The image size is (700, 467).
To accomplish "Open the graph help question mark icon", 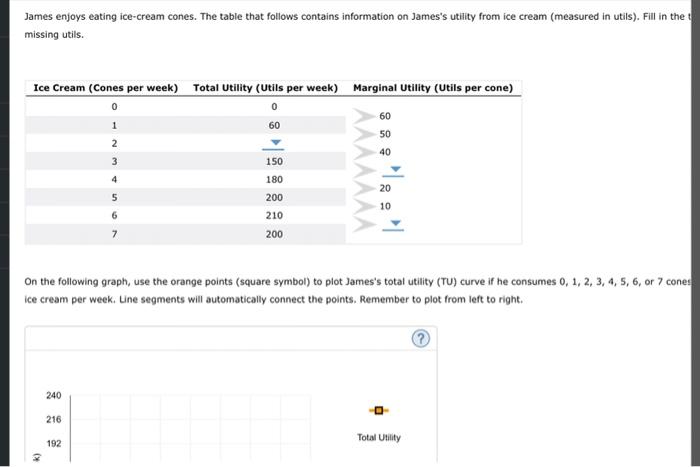I will click(x=421, y=339).
